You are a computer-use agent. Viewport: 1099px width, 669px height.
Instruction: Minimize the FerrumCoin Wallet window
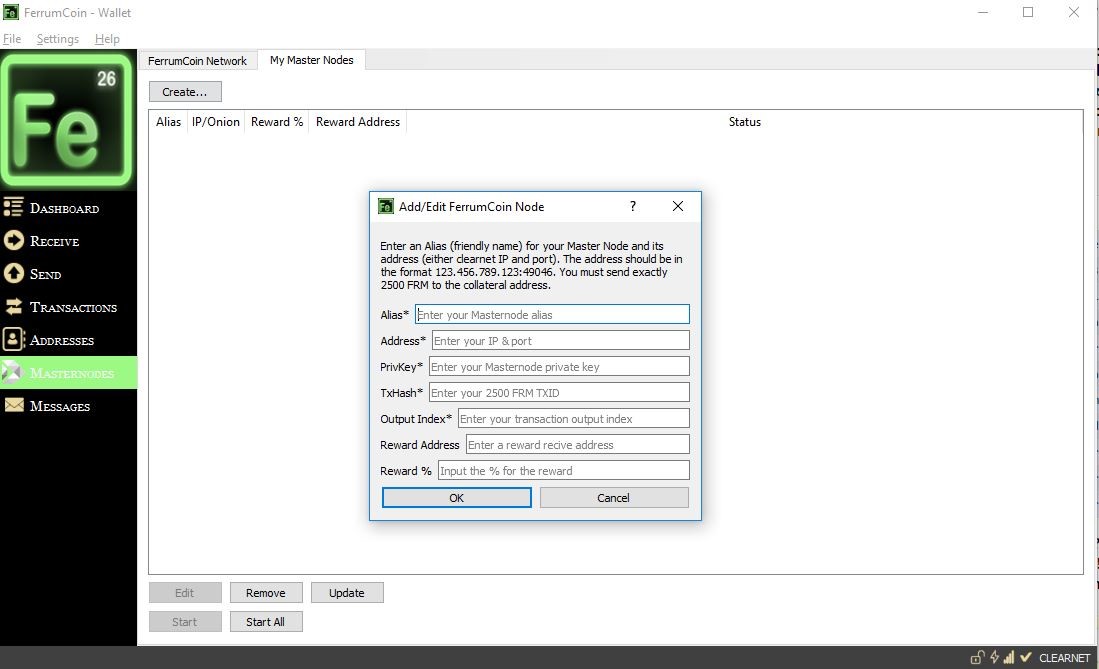(983, 12)
